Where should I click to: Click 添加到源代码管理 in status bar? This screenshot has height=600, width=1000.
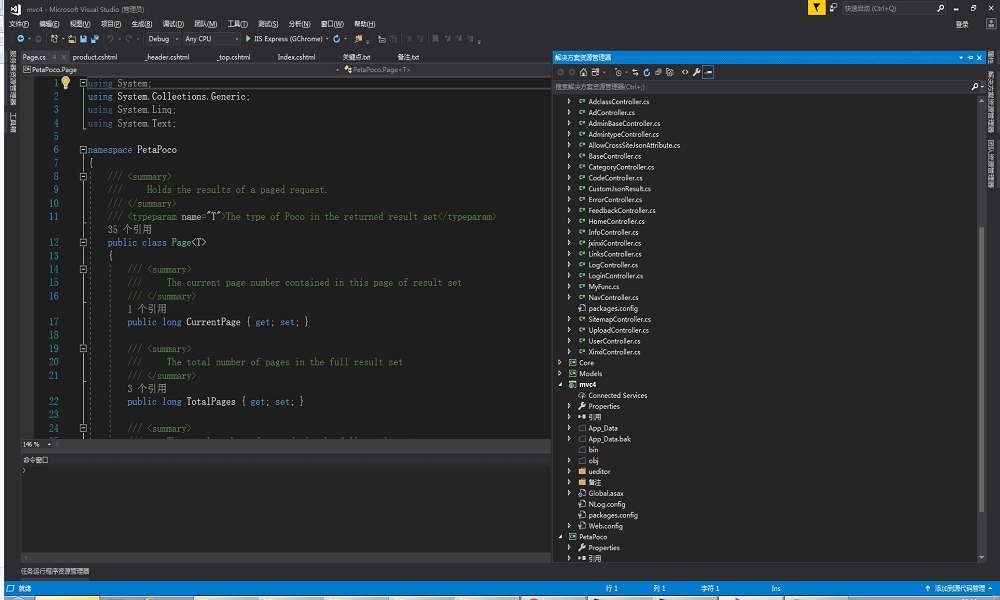click(x=960, y=589)
